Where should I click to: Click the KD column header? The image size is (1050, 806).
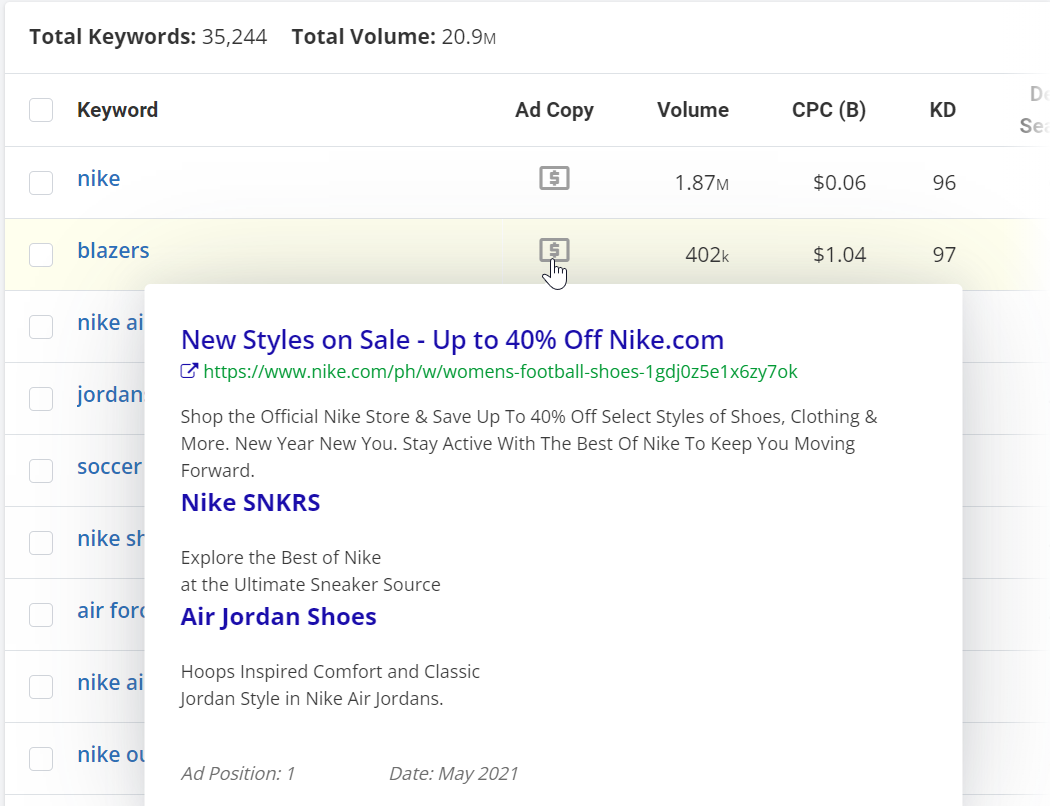(943, 110)
